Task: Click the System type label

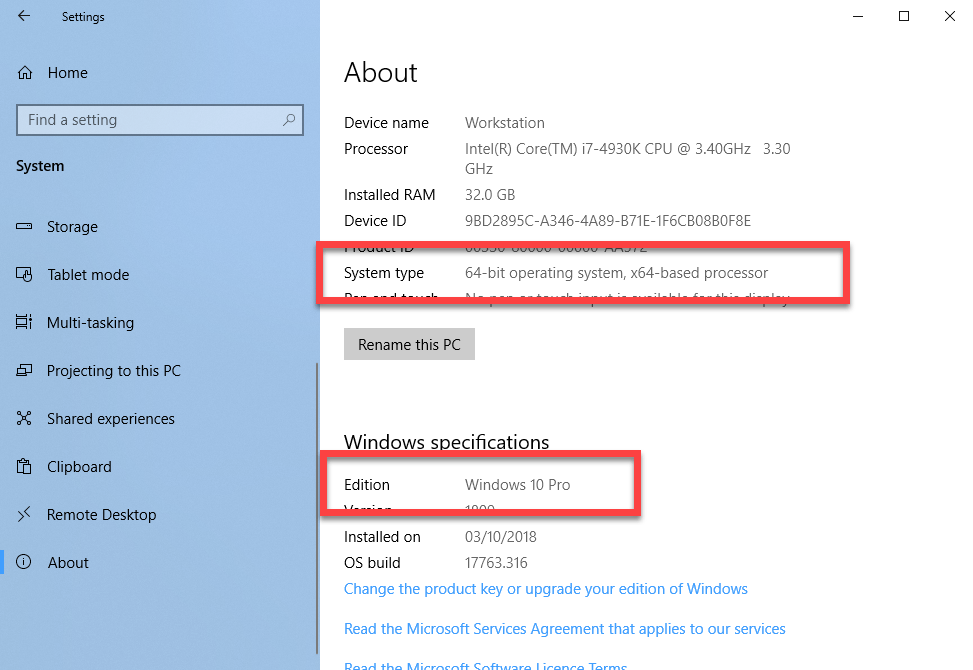Action: point(384,273)
